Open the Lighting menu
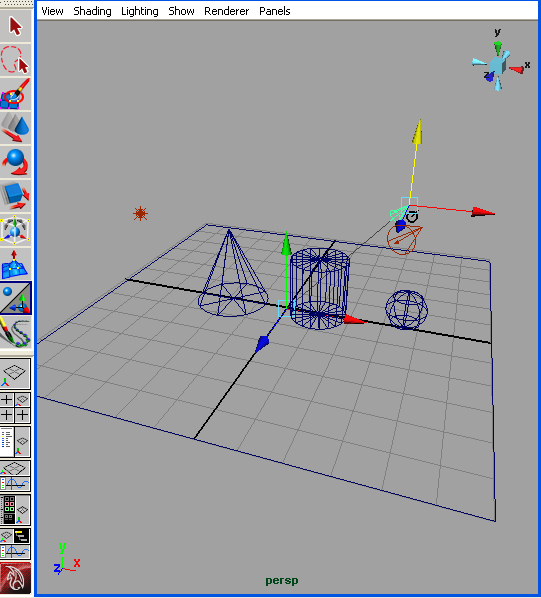This screenshot has height=598, width=541. point(140,11)
